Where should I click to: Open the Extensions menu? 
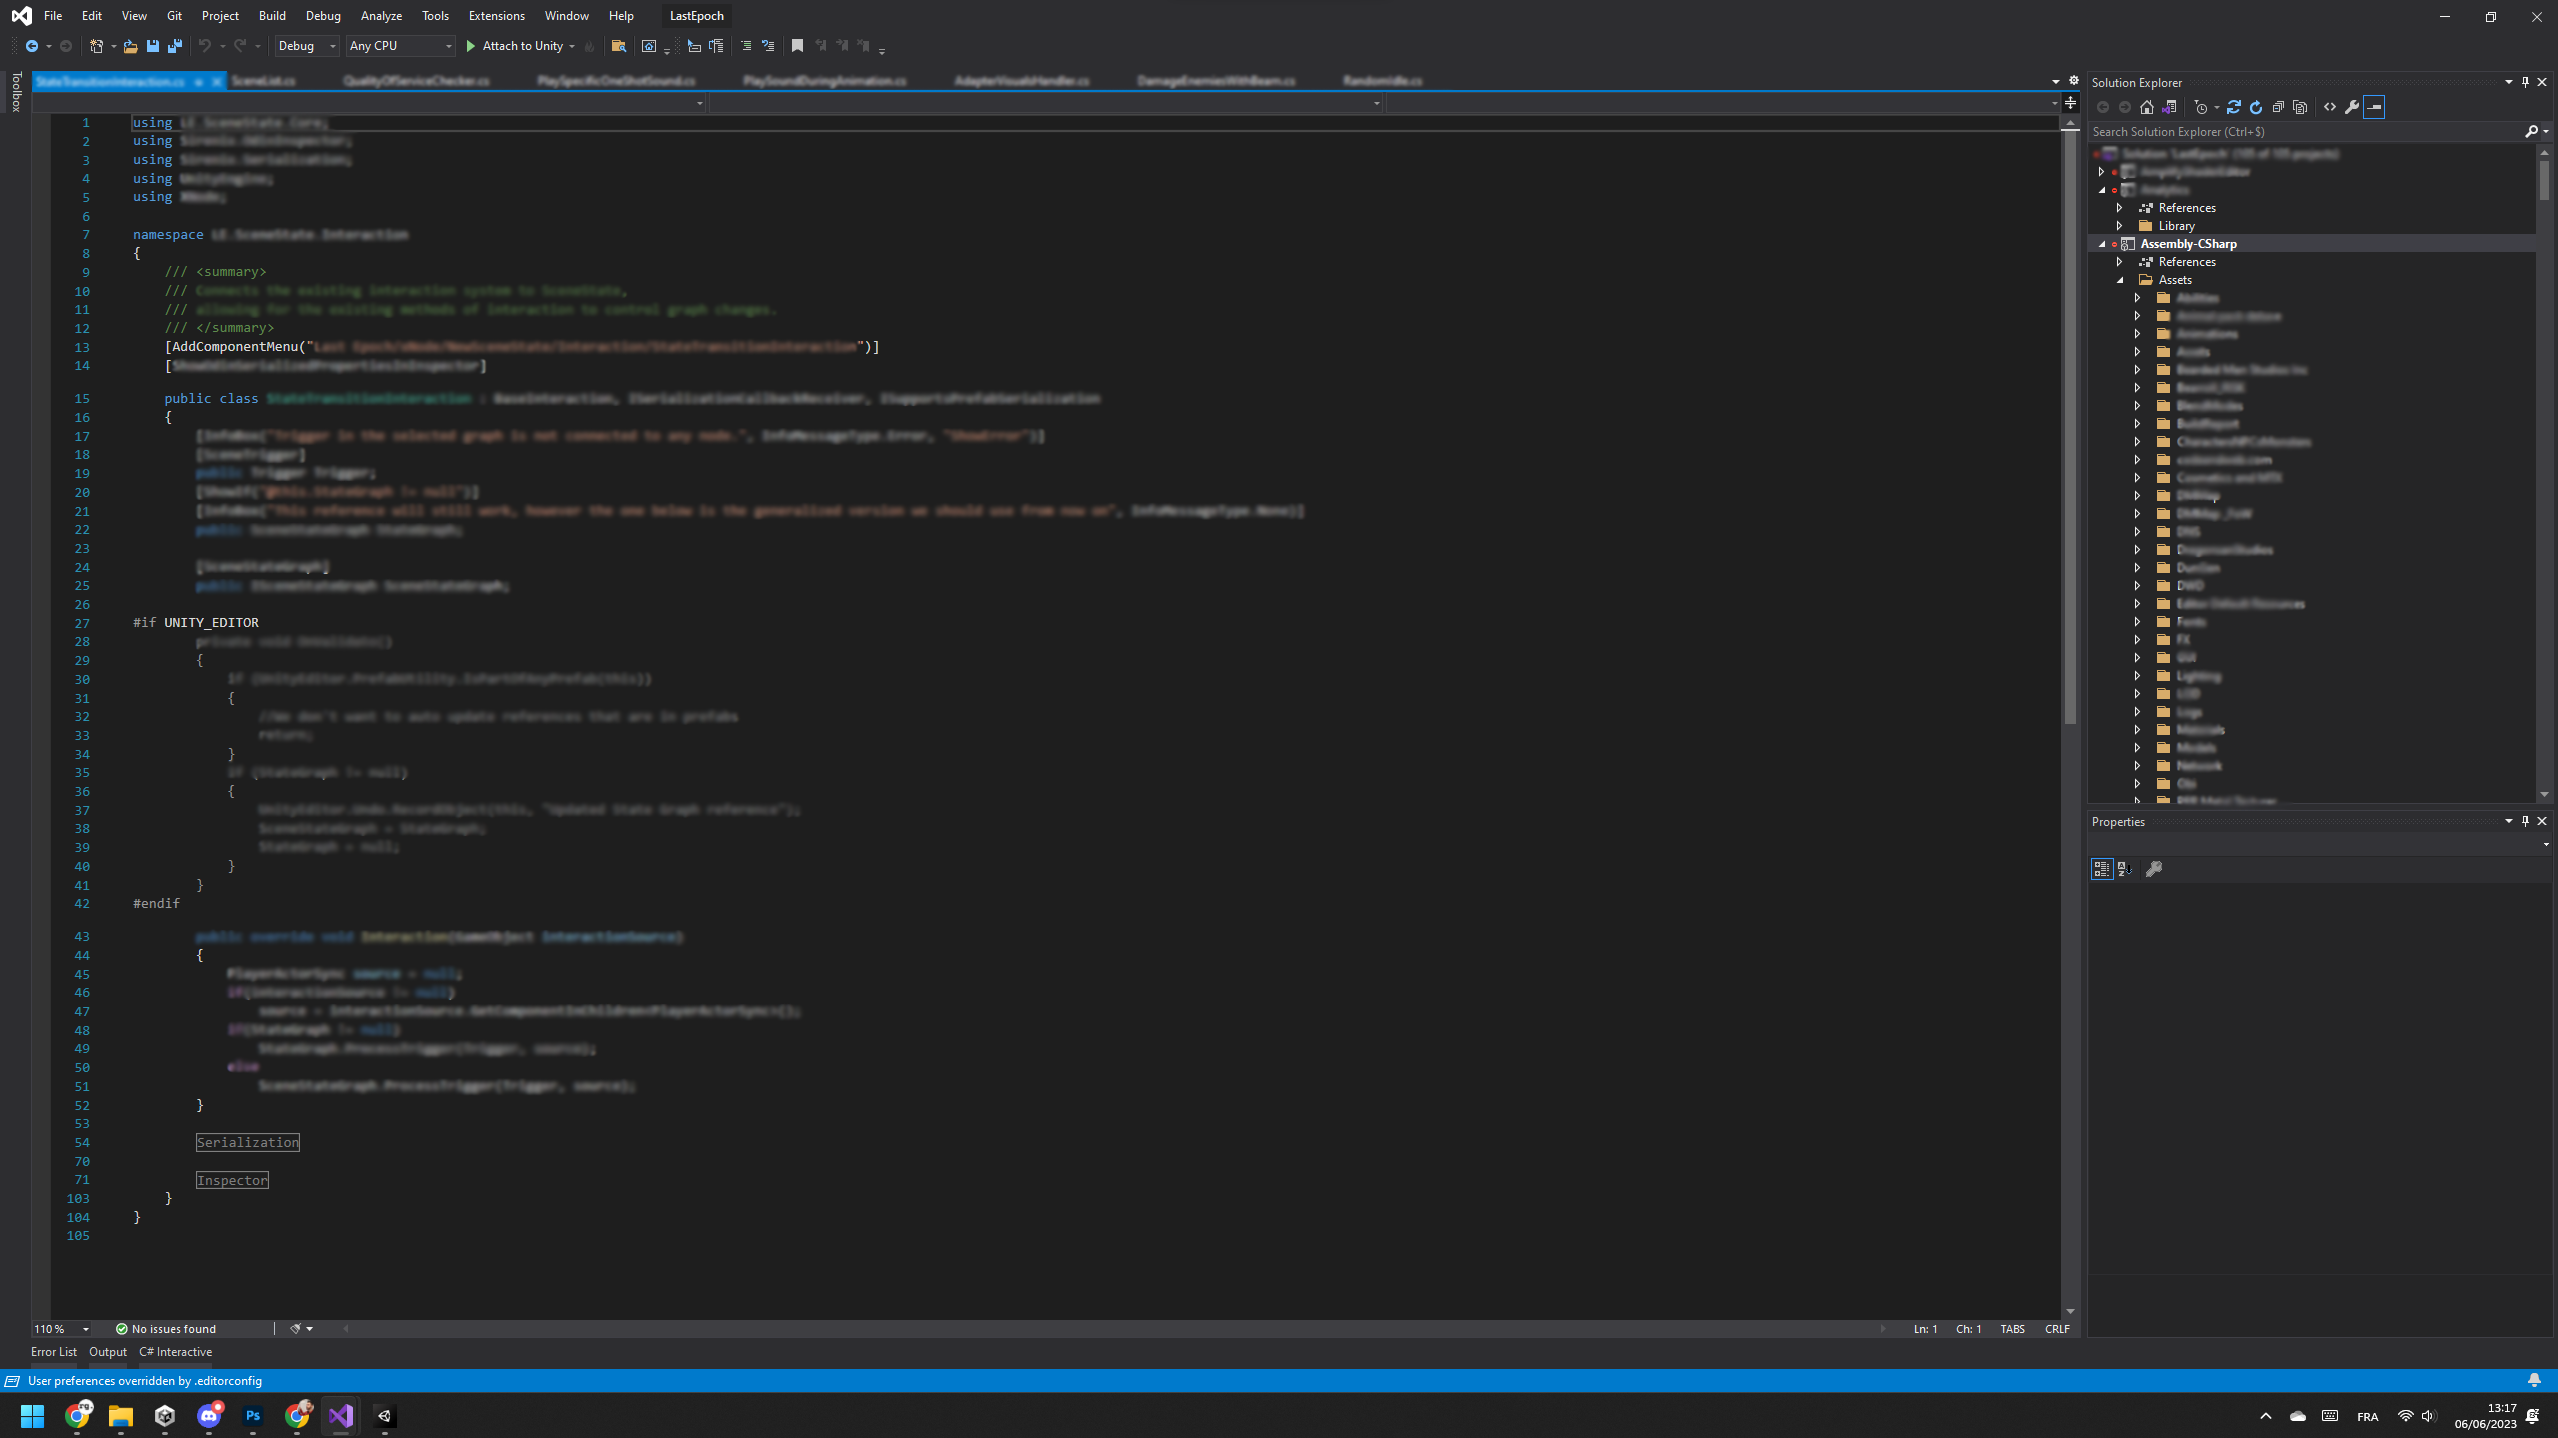coord(496,16)
